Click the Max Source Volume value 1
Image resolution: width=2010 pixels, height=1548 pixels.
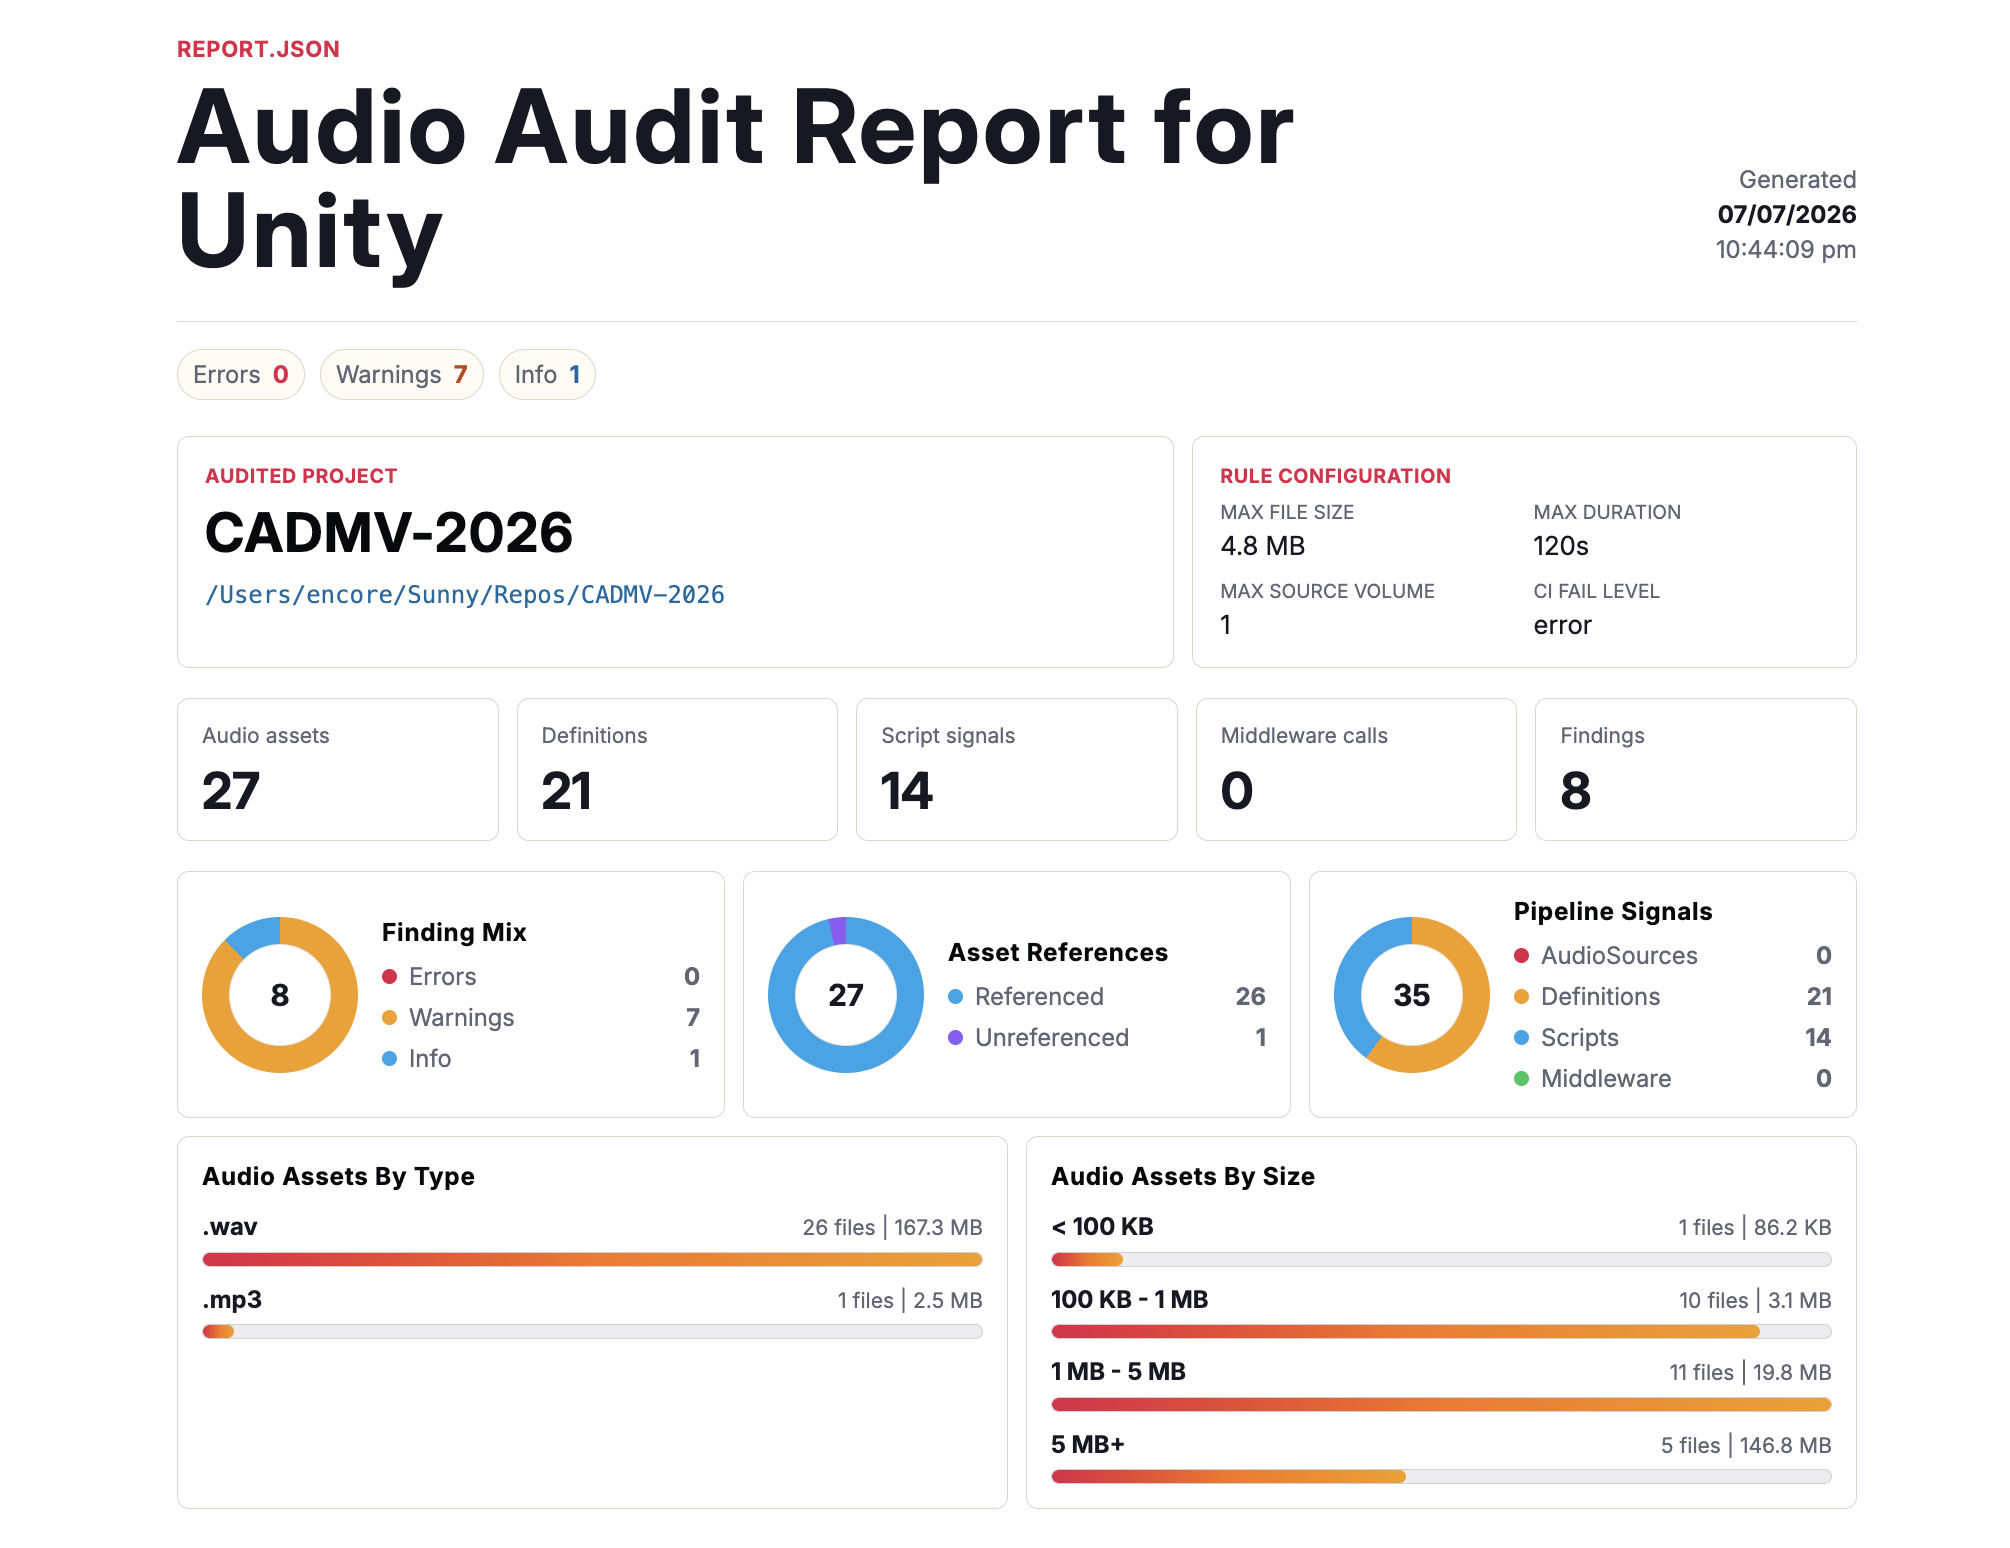pyautogui.click(x=1226, y=625)
